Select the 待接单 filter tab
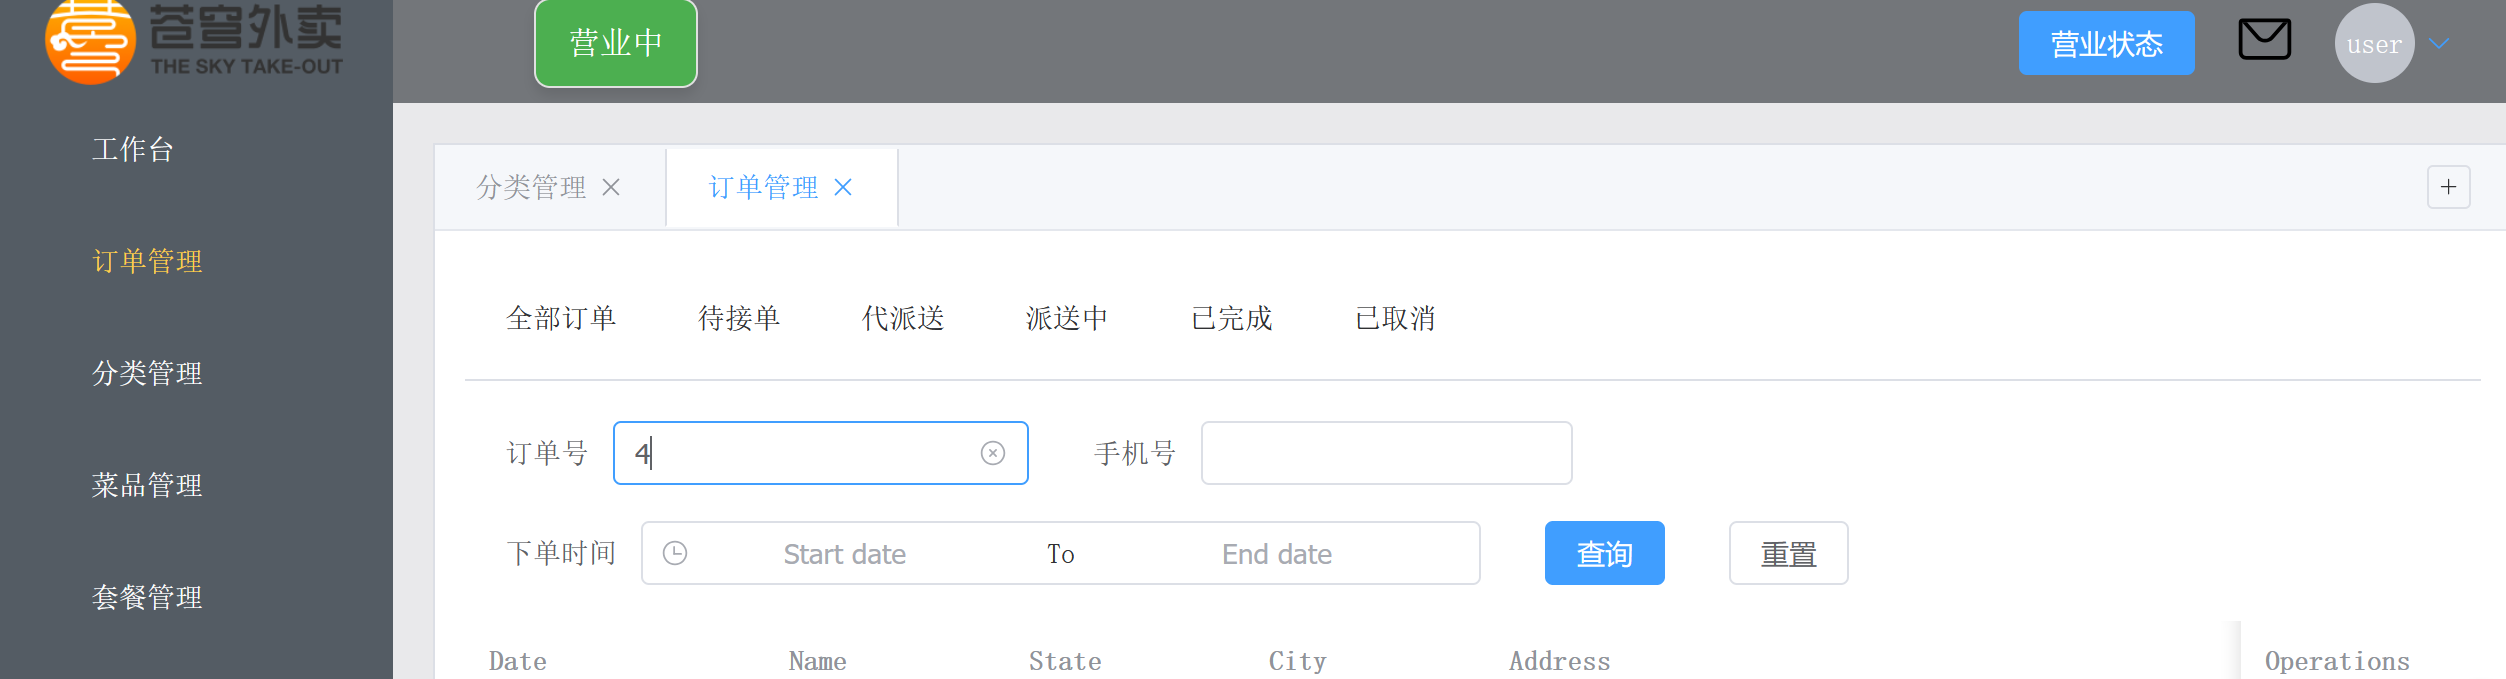 (x=739, y=318)
